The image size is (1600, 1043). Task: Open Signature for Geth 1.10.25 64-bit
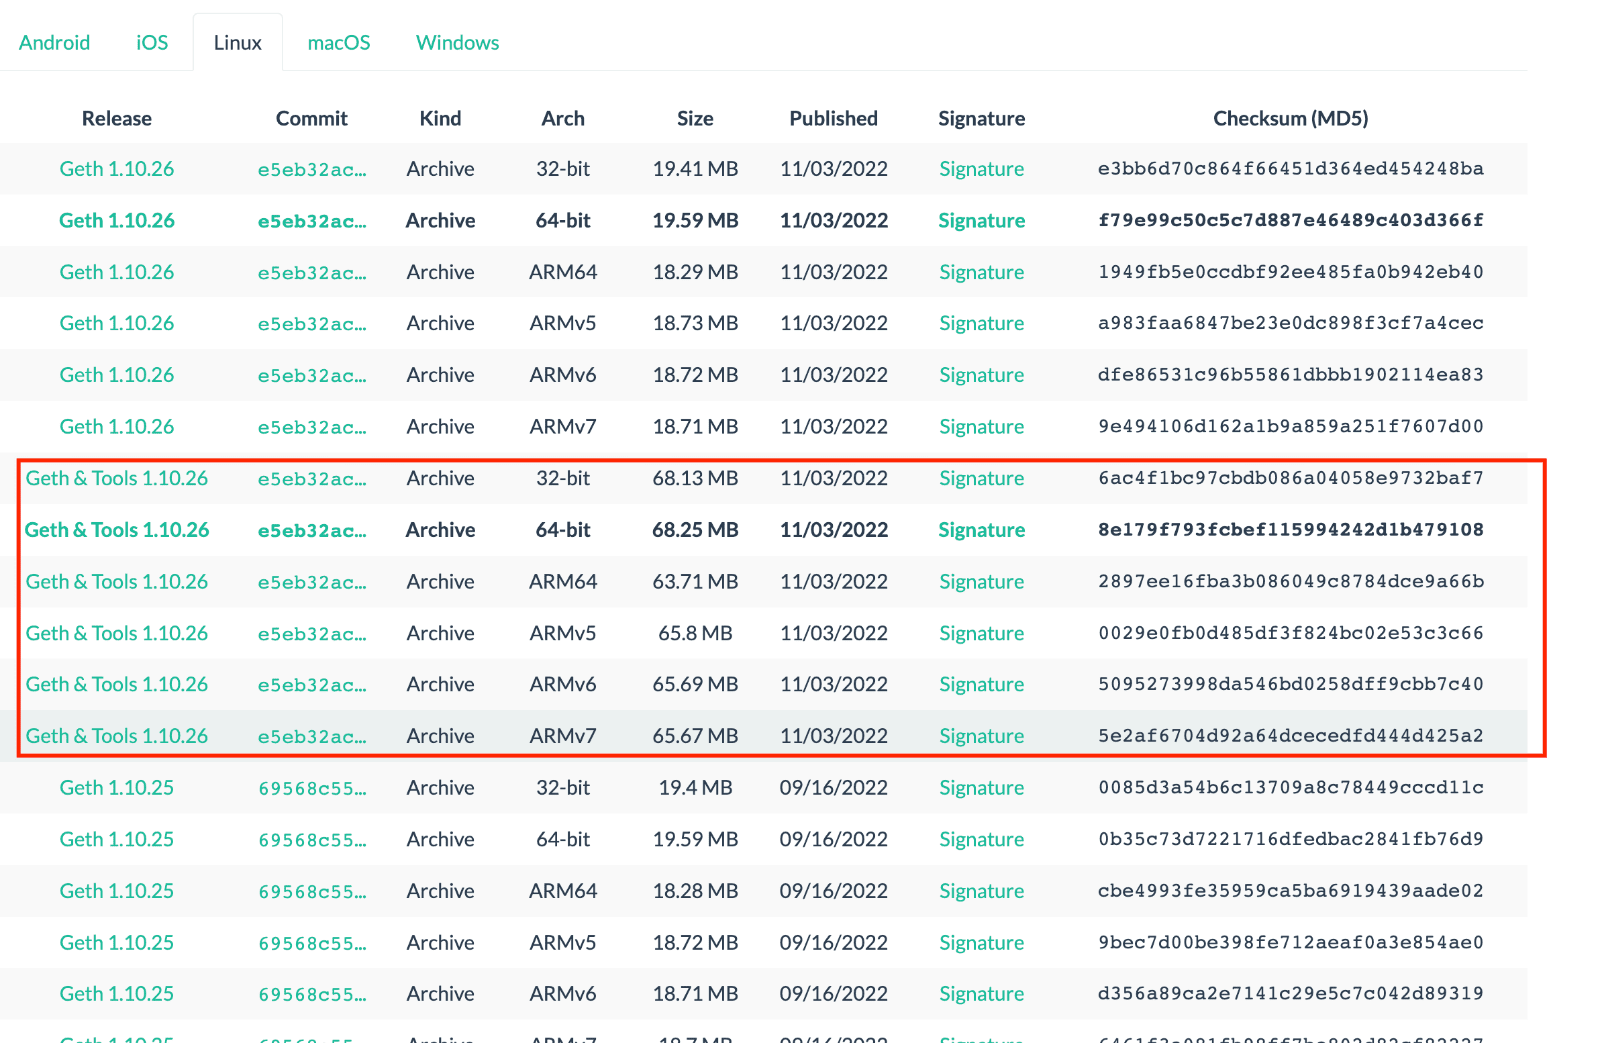pos(982,840)
